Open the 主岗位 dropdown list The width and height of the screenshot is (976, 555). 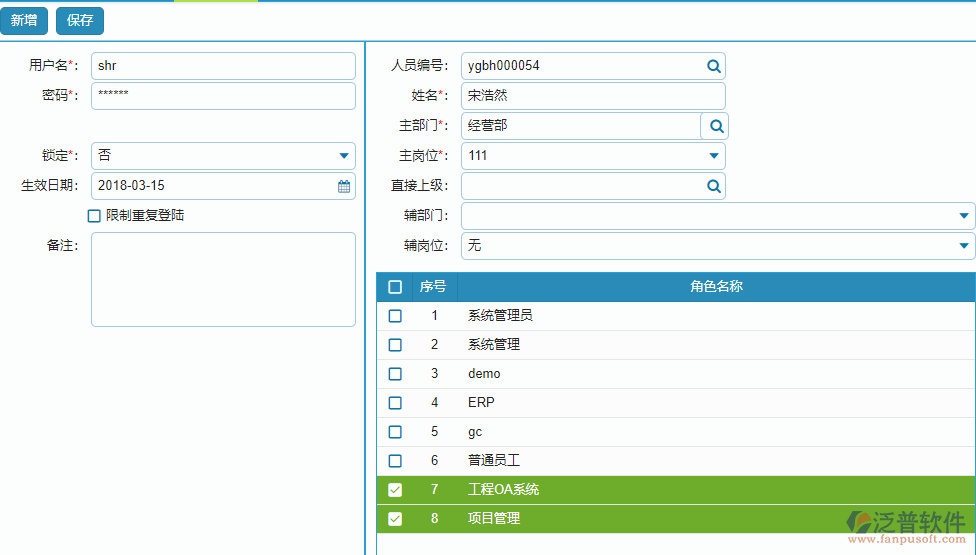[x=714, y=156]
